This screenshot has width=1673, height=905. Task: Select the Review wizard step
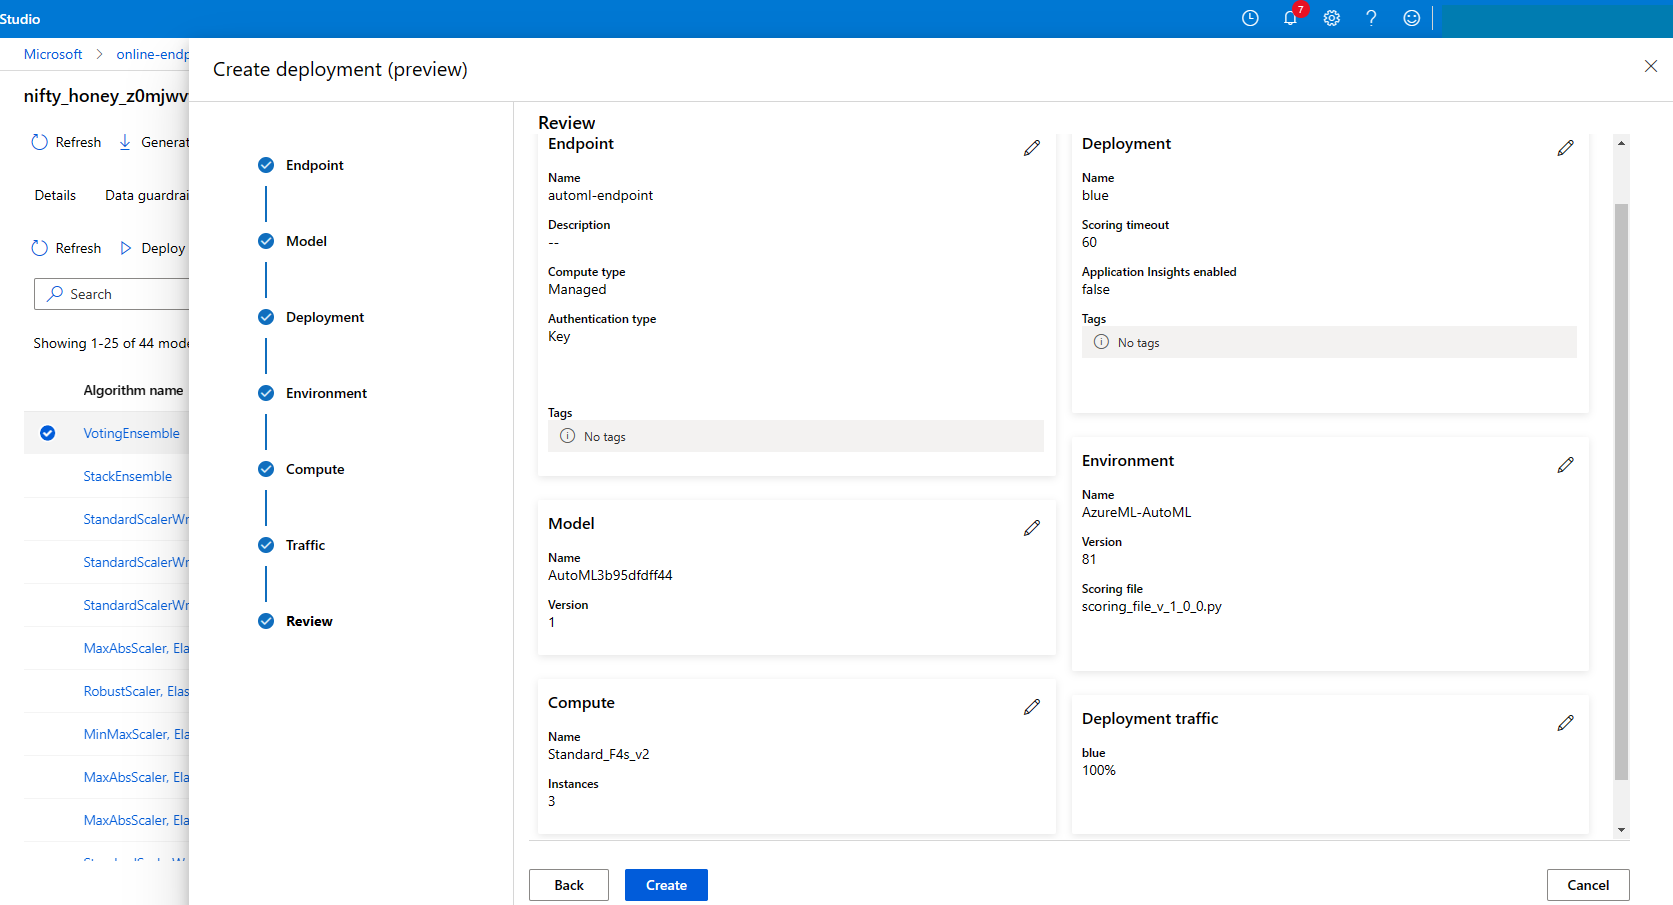pos(309,621)
